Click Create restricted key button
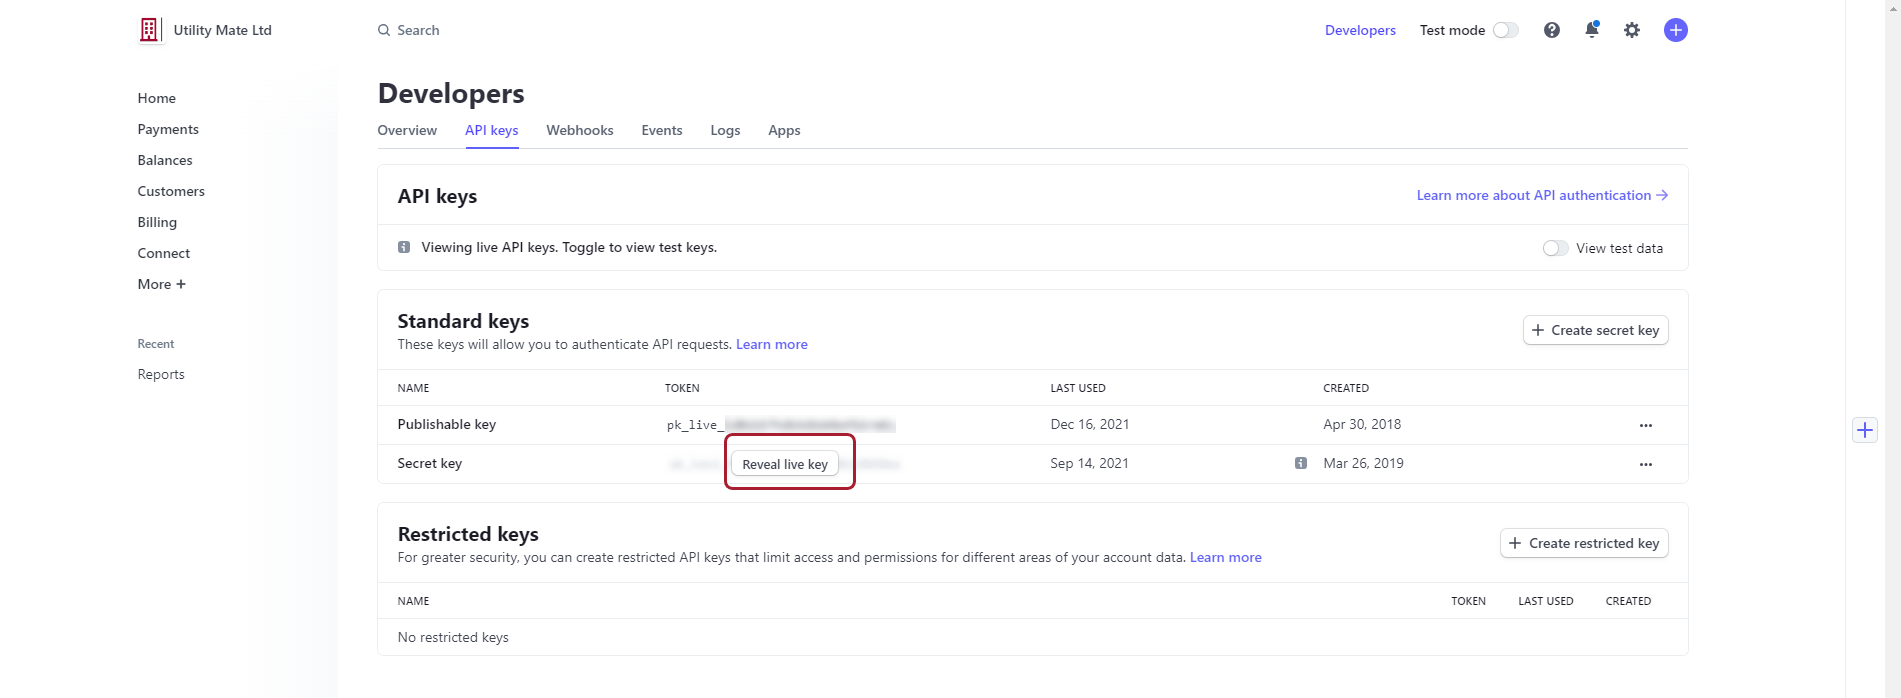This screenshot has height=698, width=1901. [1583, 543]
